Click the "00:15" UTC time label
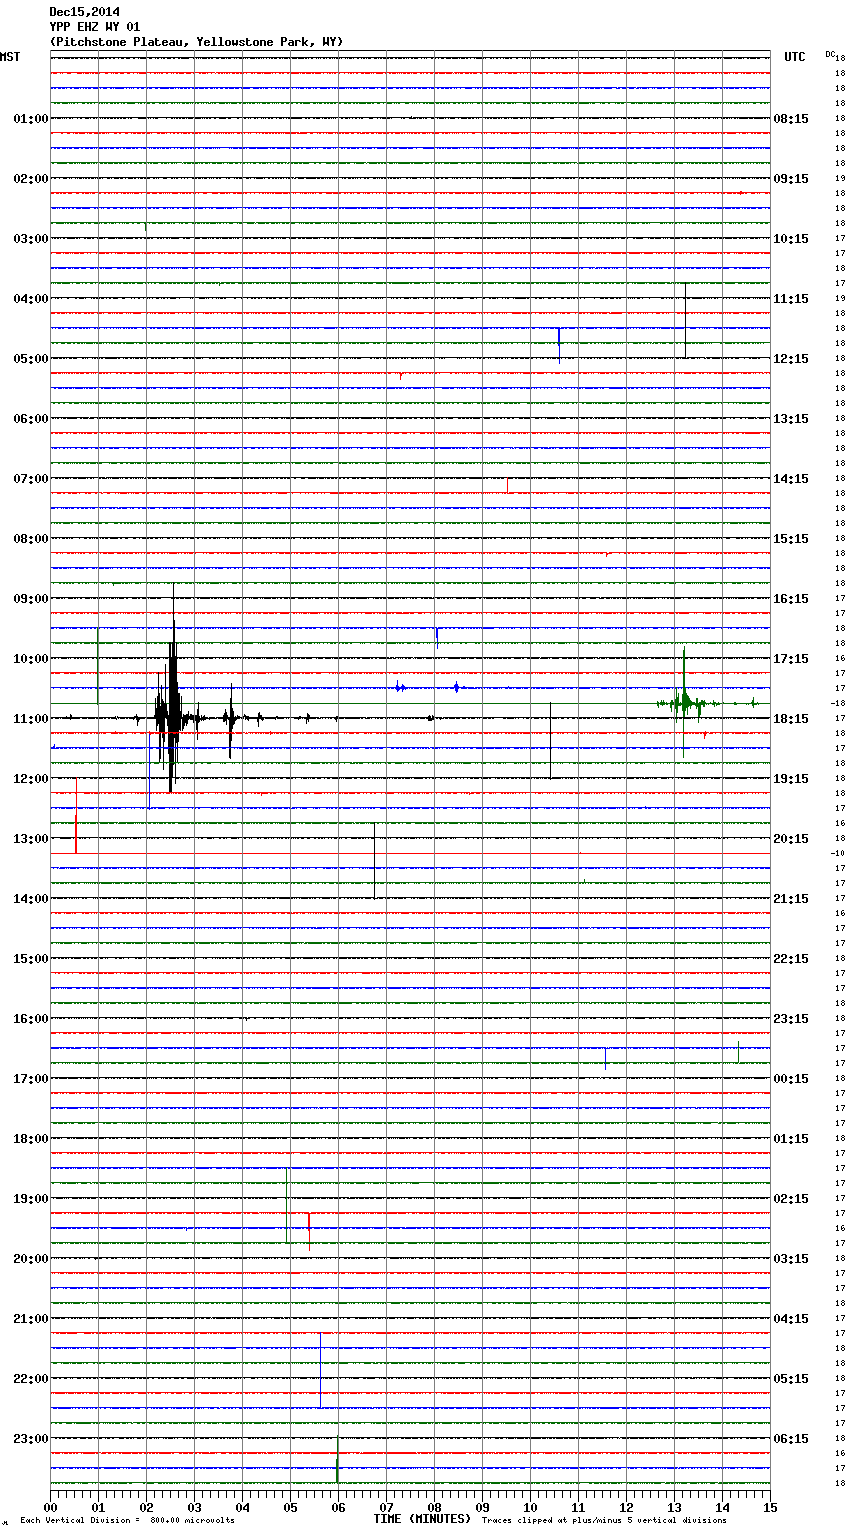This screenshot has width=850, height=1534. click(x=791, y=1079)
